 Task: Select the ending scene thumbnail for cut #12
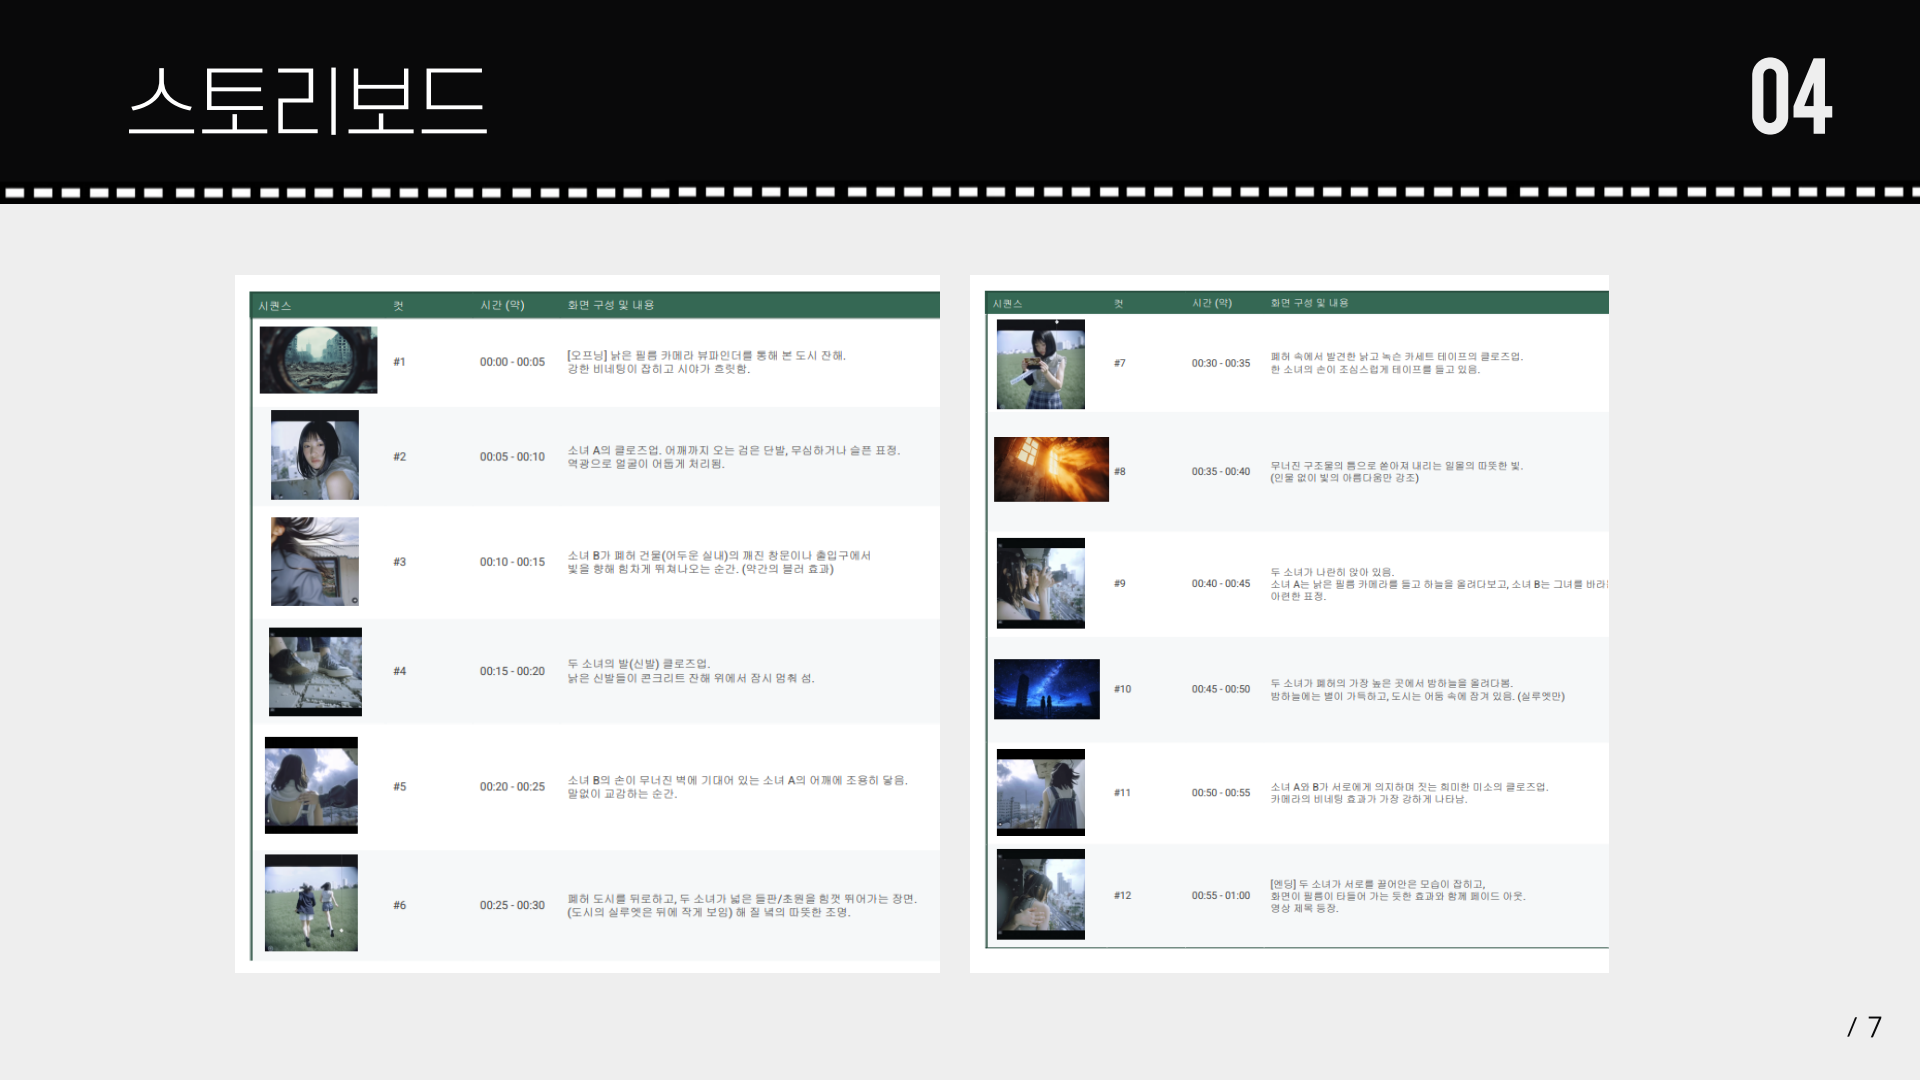(x=1040, y=894)
